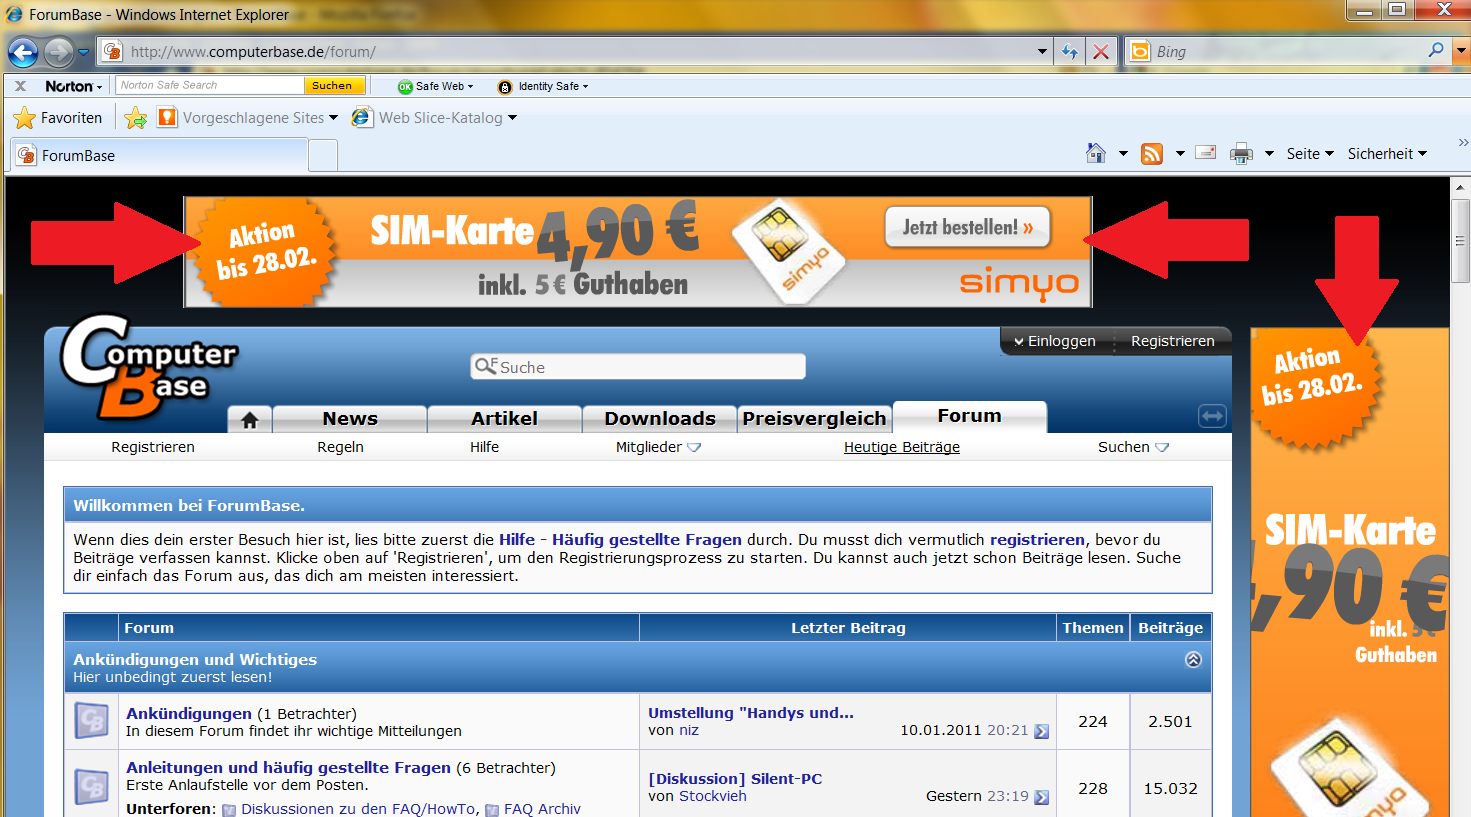Open the Sicherheit menu

[x=1387, y=154]
